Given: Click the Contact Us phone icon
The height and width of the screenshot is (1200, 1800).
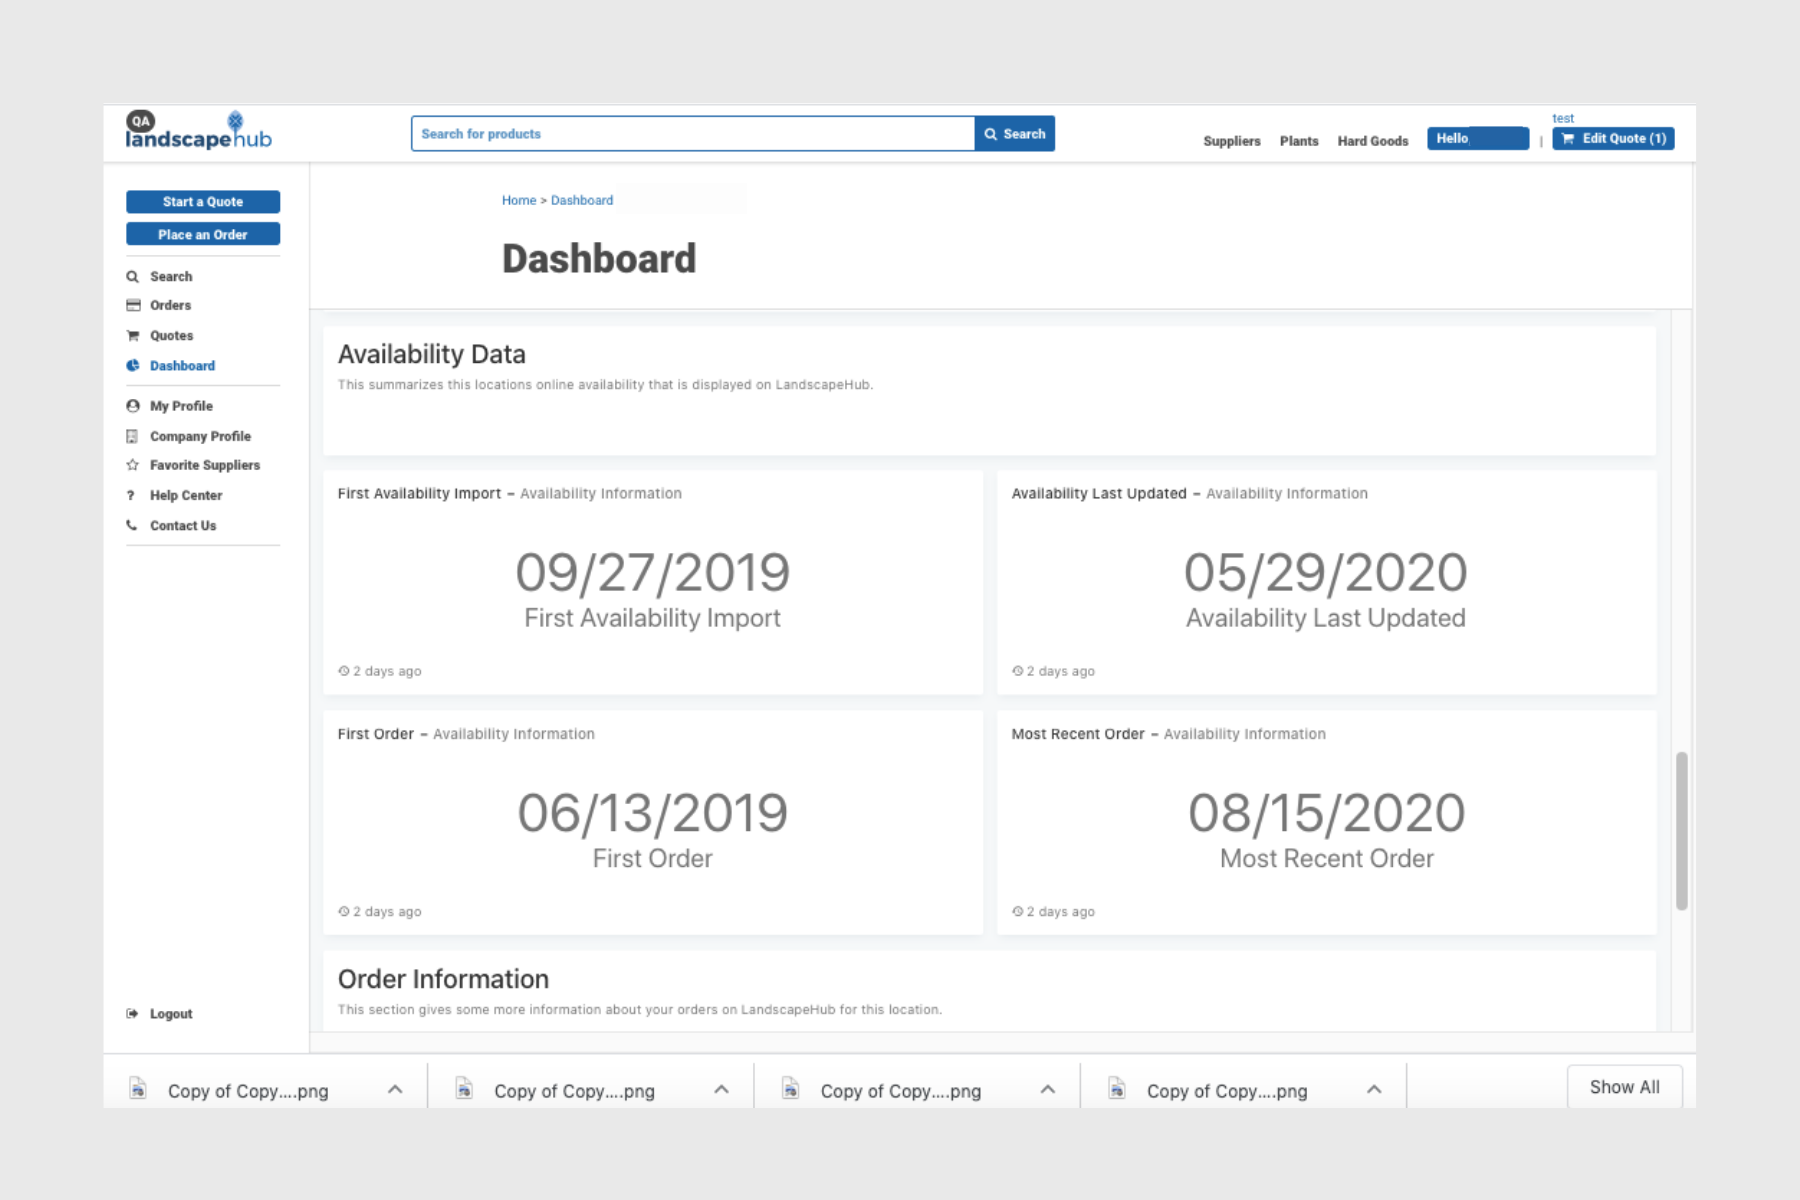Looking at the screenshot, I should 132,525.
